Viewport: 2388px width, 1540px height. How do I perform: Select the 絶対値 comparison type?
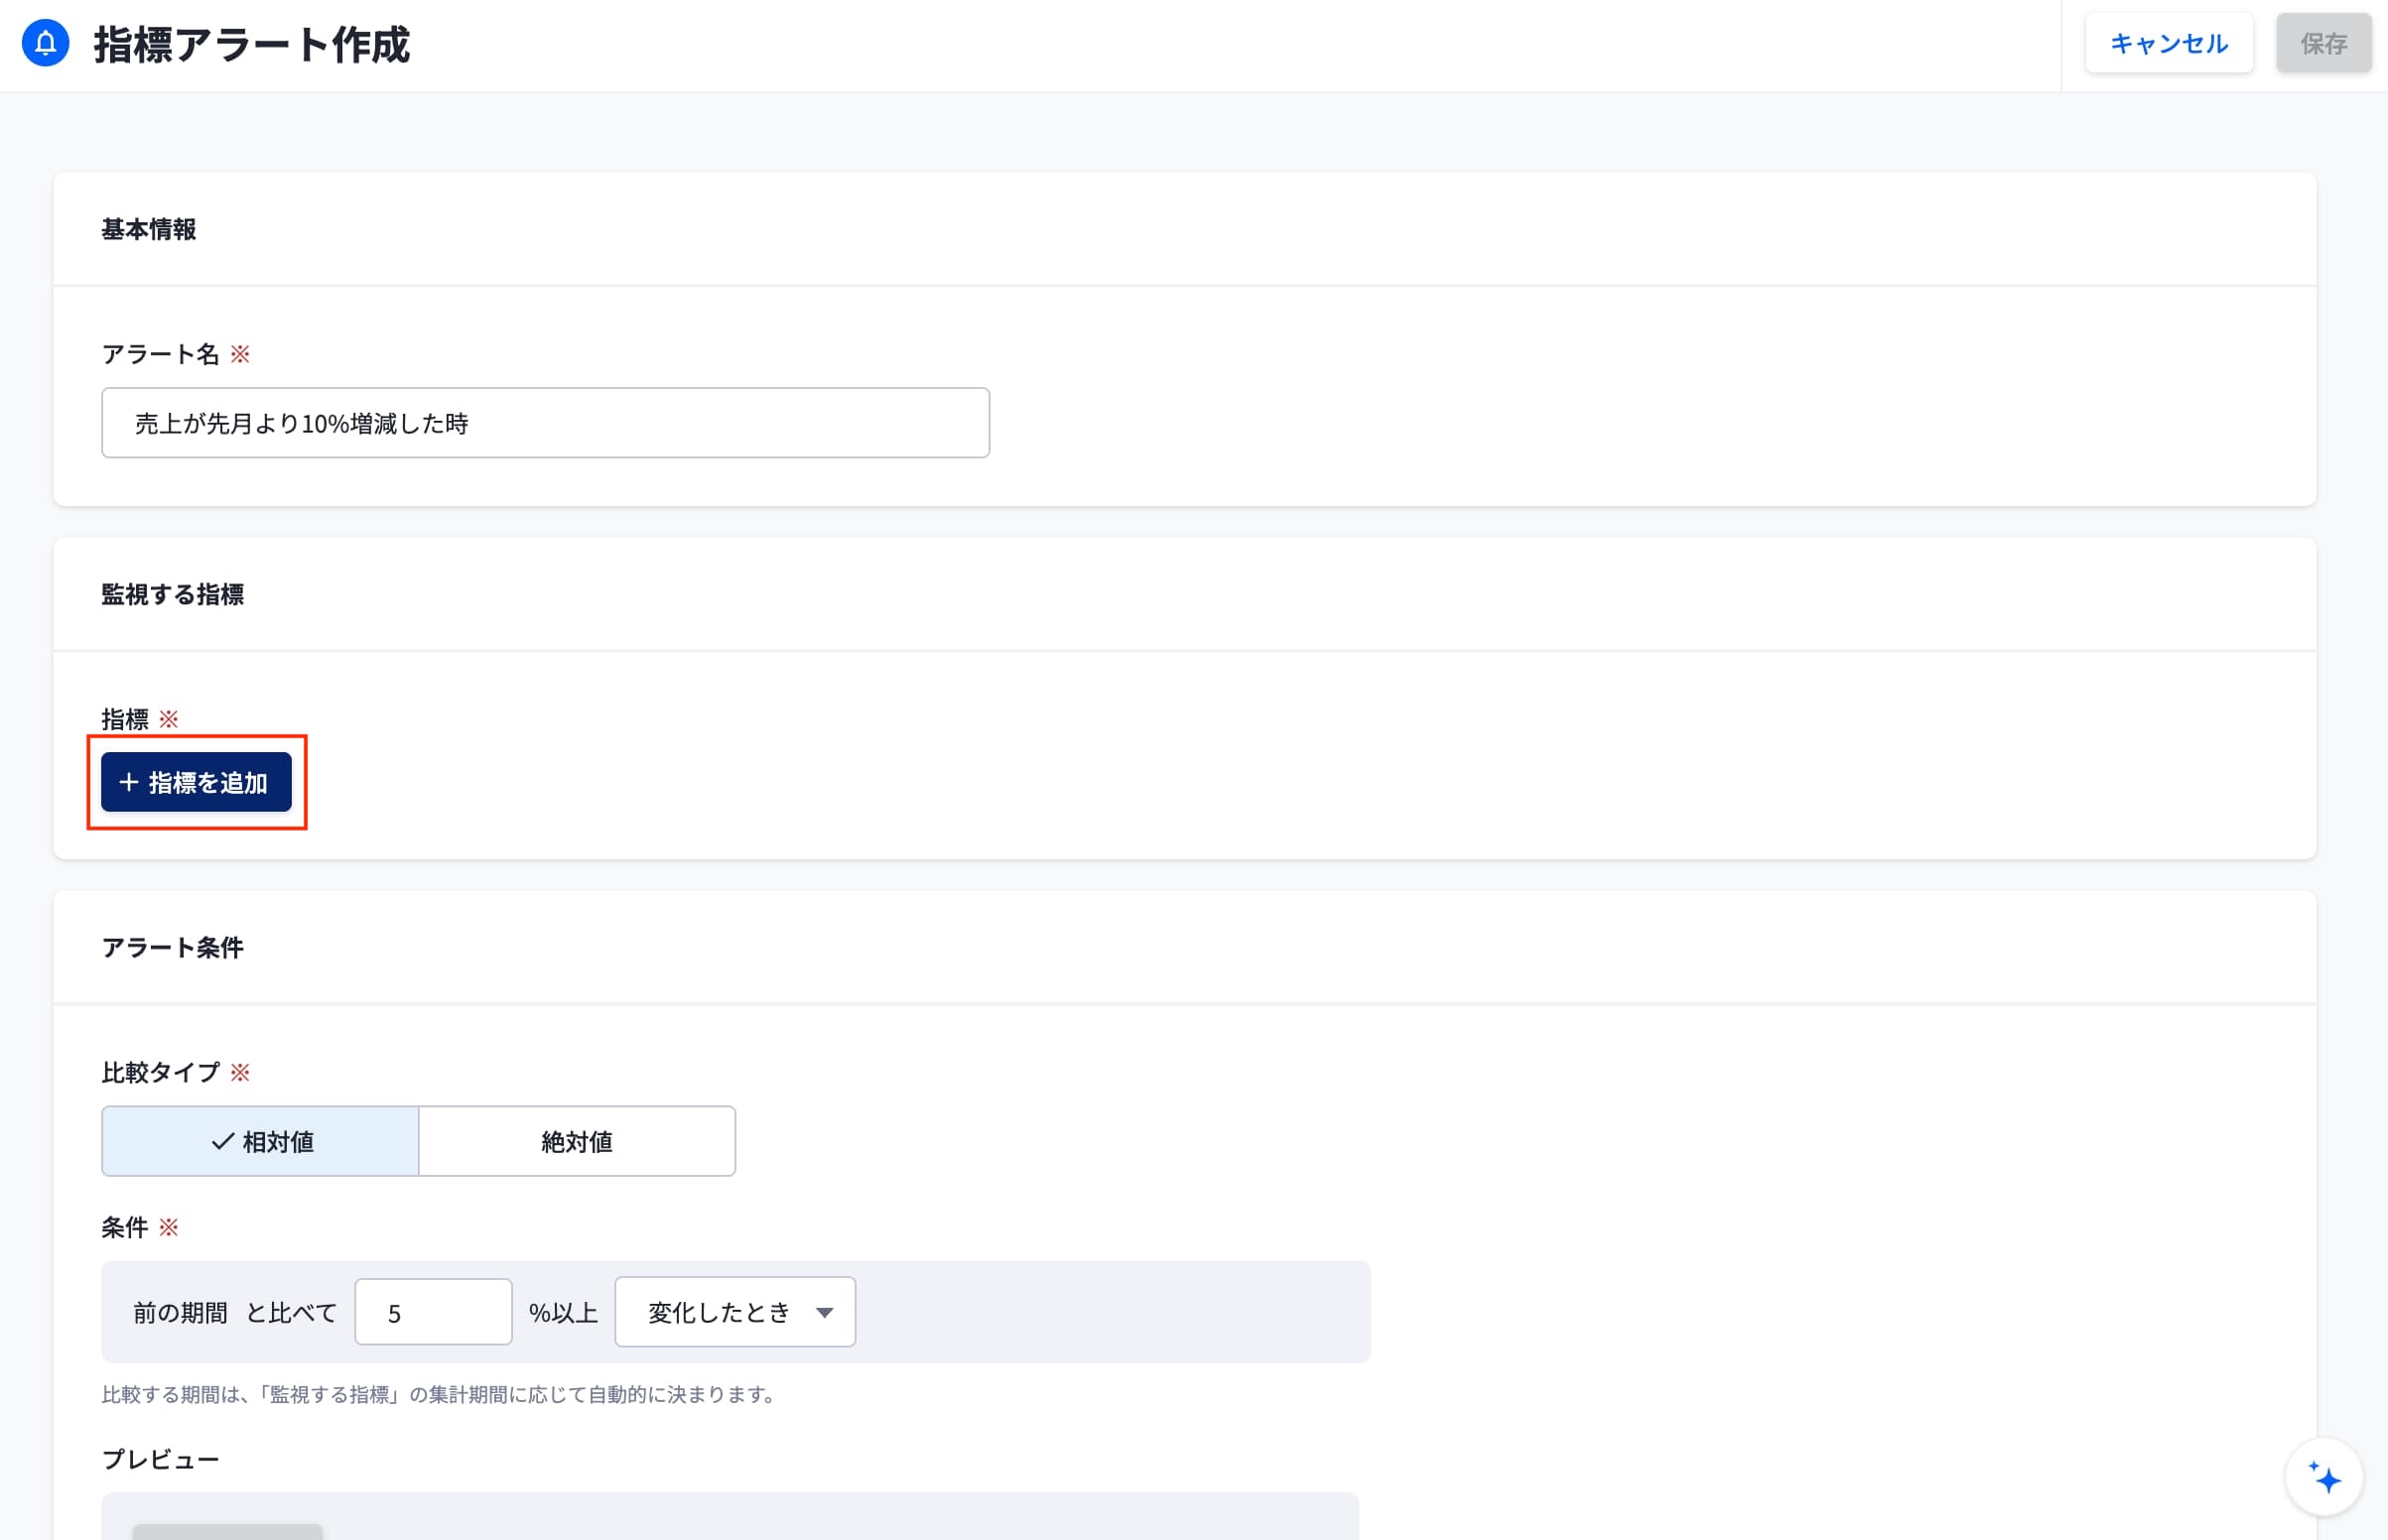pyautogui.click(x=577, y=1141)
